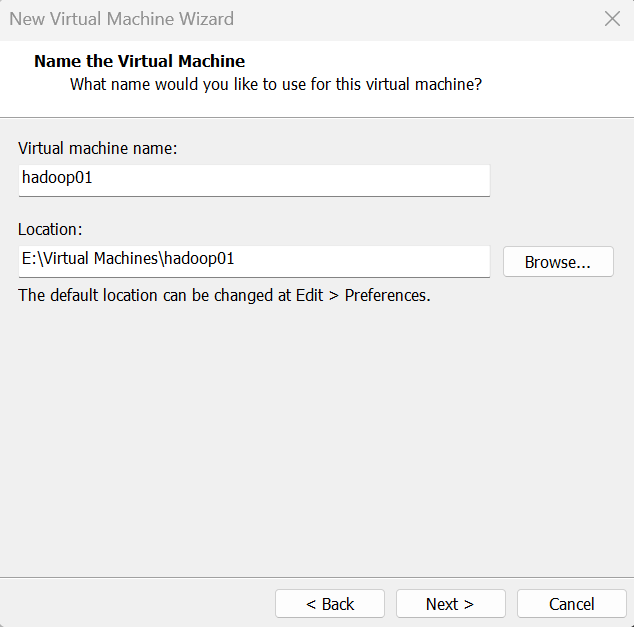
Task: Click the default location hint text
Action: pos(224,296)
